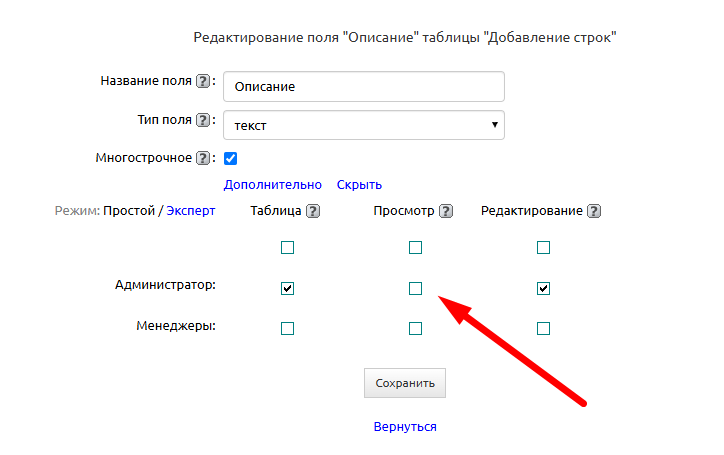Enable Редактирование checkbox for Менеджеры

[544, 328]
